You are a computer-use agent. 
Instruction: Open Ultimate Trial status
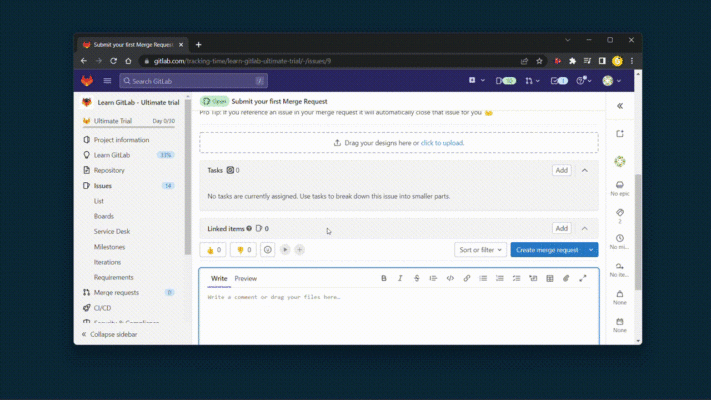coord(129,121)
